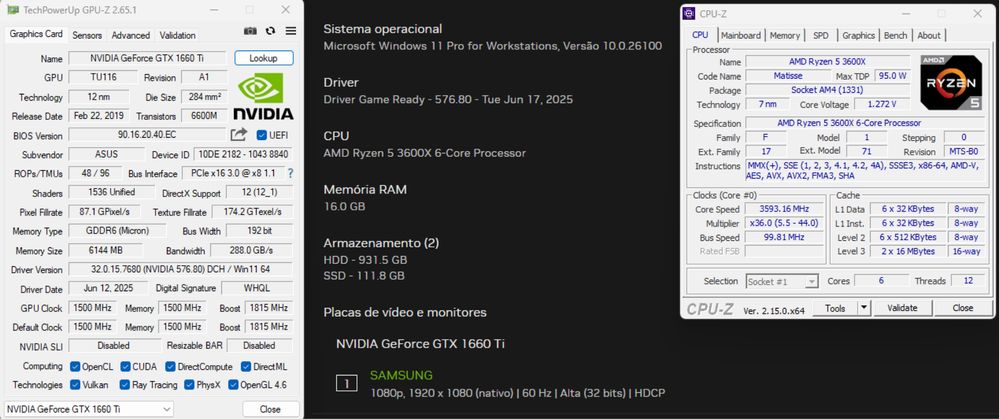This screenshot has height=419, width=999.
Task: Click the Core Speed value 3593.16 MHz
Action: tap(784, 209)
